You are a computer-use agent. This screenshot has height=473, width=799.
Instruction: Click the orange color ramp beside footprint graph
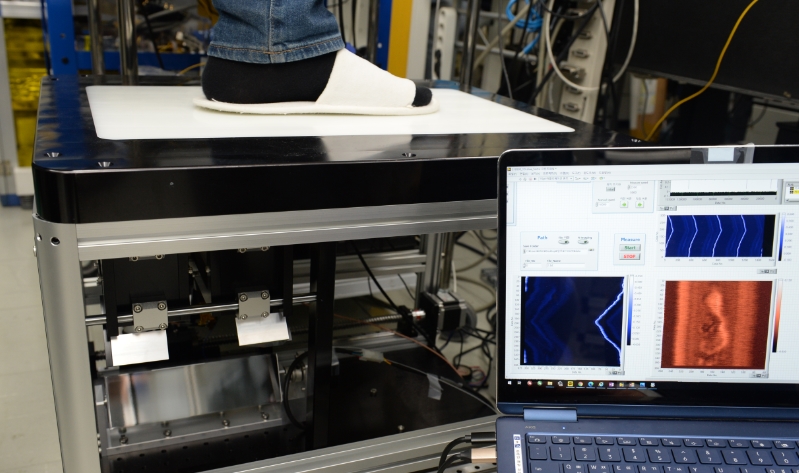tap(779, 316)
